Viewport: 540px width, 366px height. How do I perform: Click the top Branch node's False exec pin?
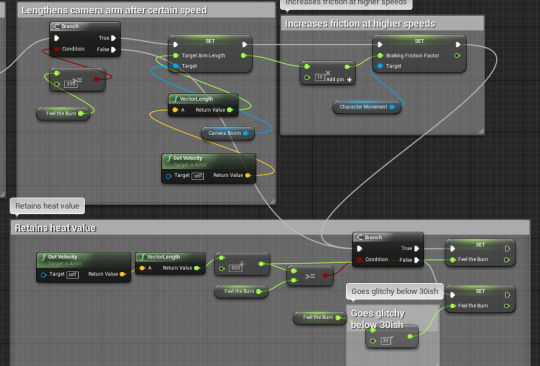[114, 50]
